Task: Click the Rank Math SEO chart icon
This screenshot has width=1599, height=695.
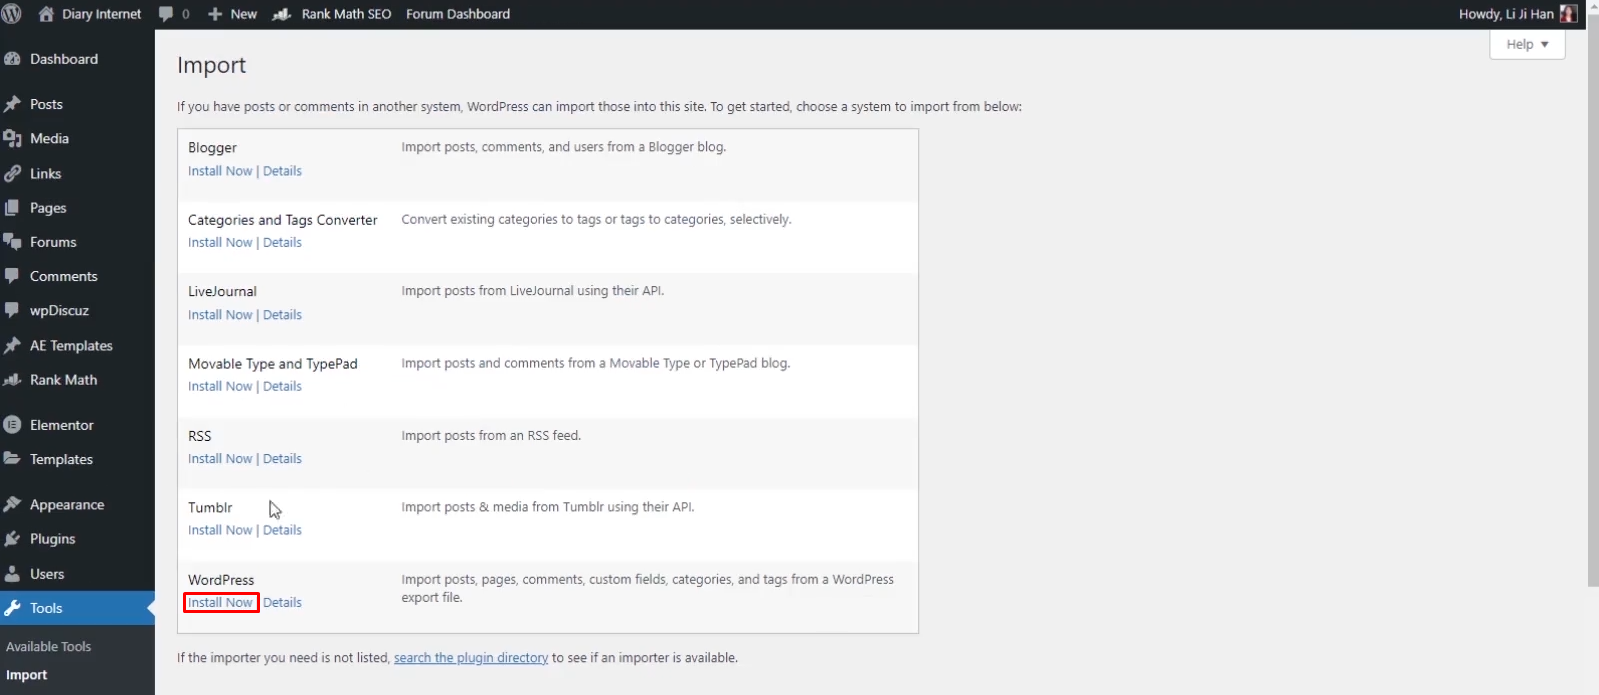Action: pos(282,14)
